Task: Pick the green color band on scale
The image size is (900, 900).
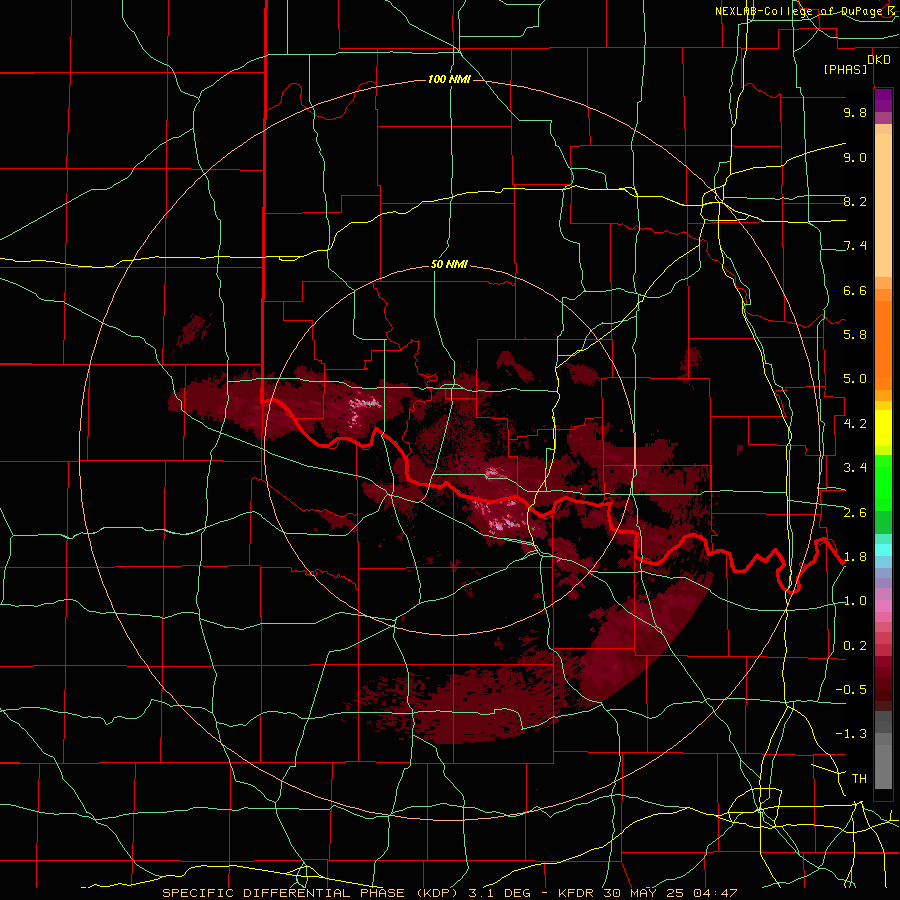Action: 883,483
